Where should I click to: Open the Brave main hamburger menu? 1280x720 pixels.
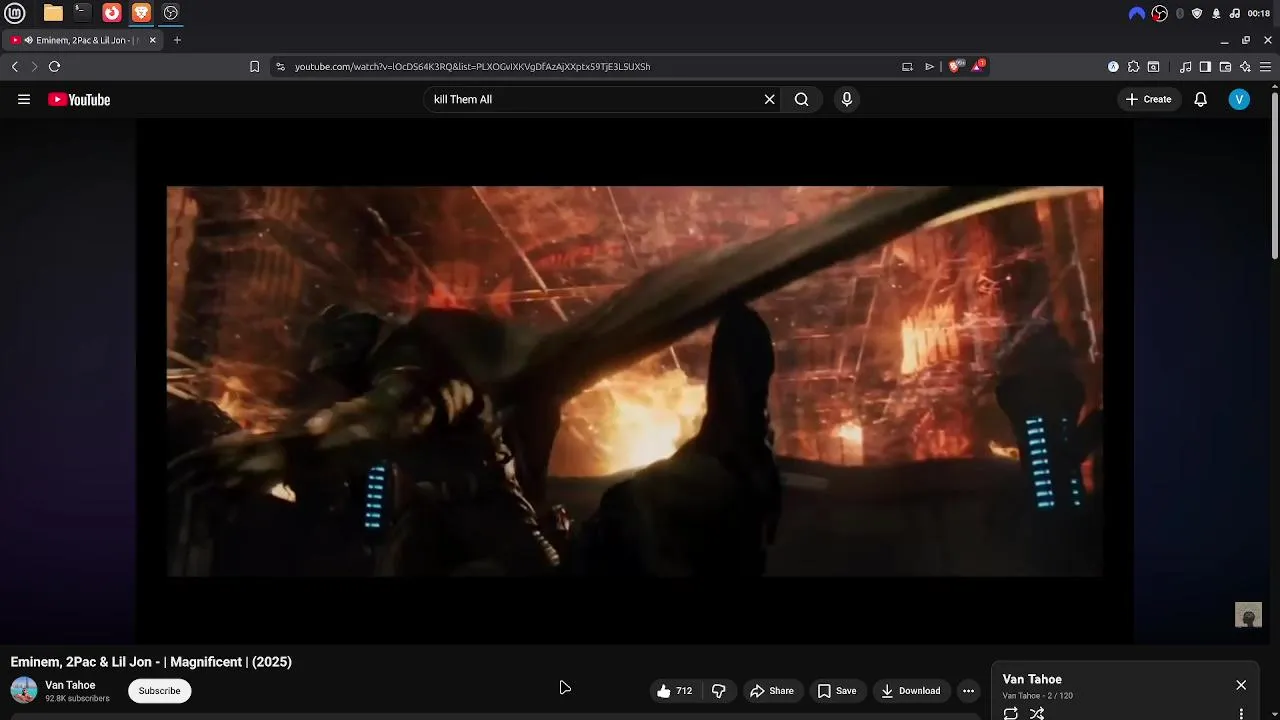[1265, 67]
